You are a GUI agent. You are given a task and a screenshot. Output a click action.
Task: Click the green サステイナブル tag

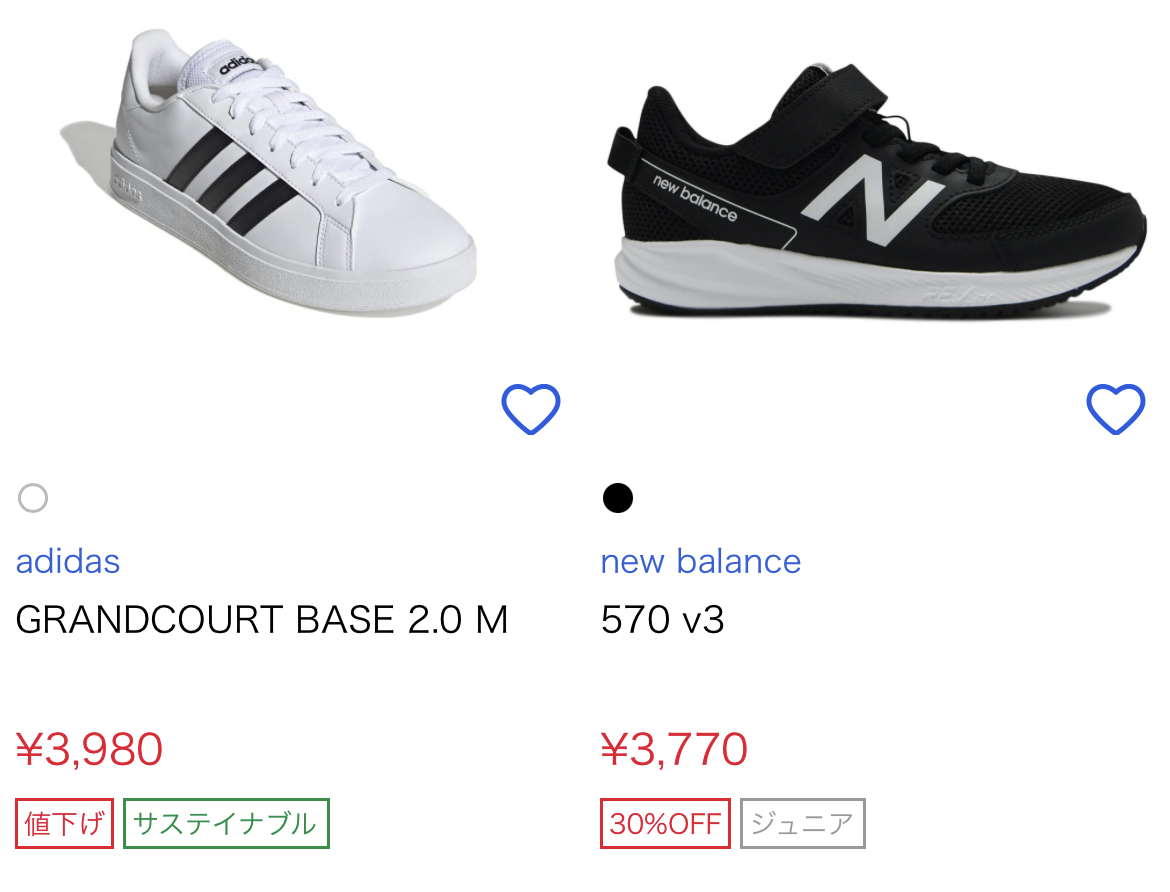[226, 823]
